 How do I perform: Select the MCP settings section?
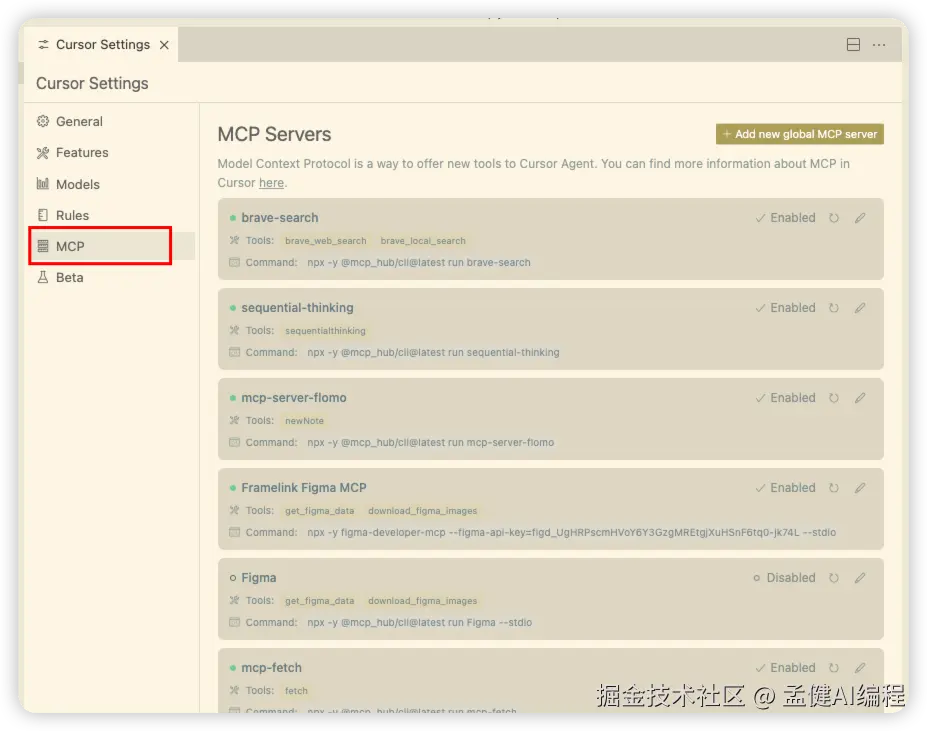112,246
